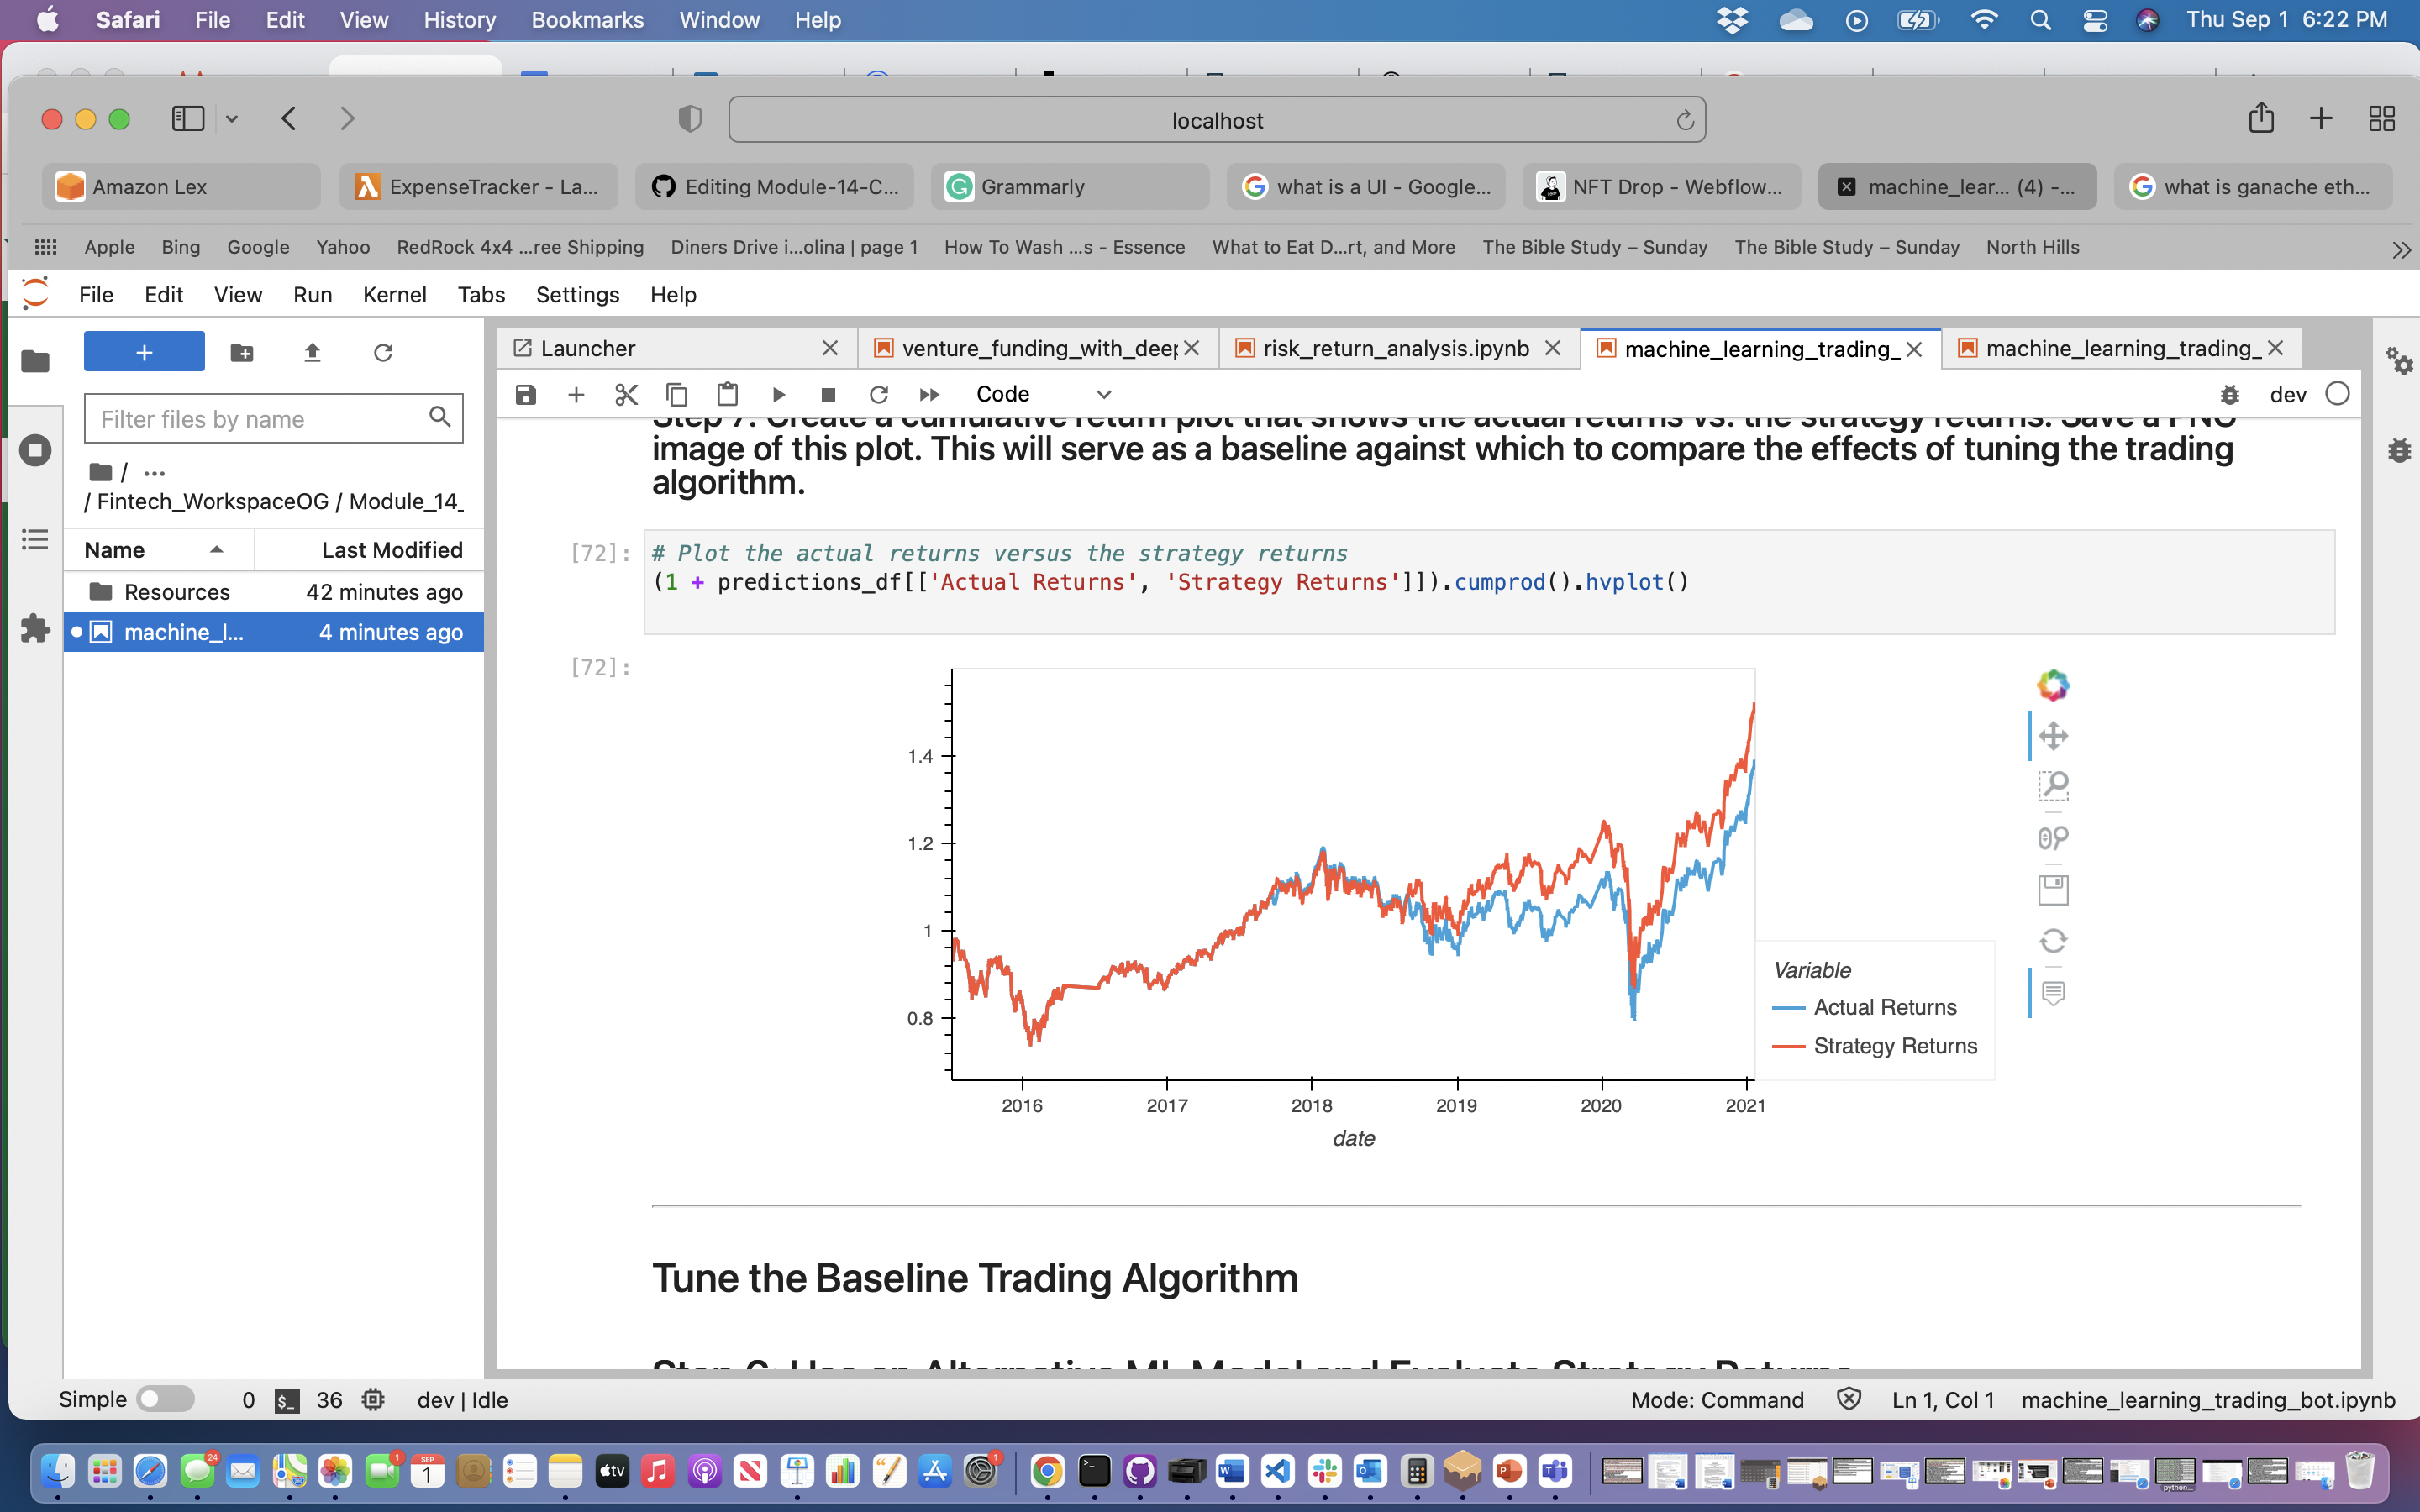Expand Safari sidebar options chevron
Viewport: 2420px width, 1512px height.
232,119
